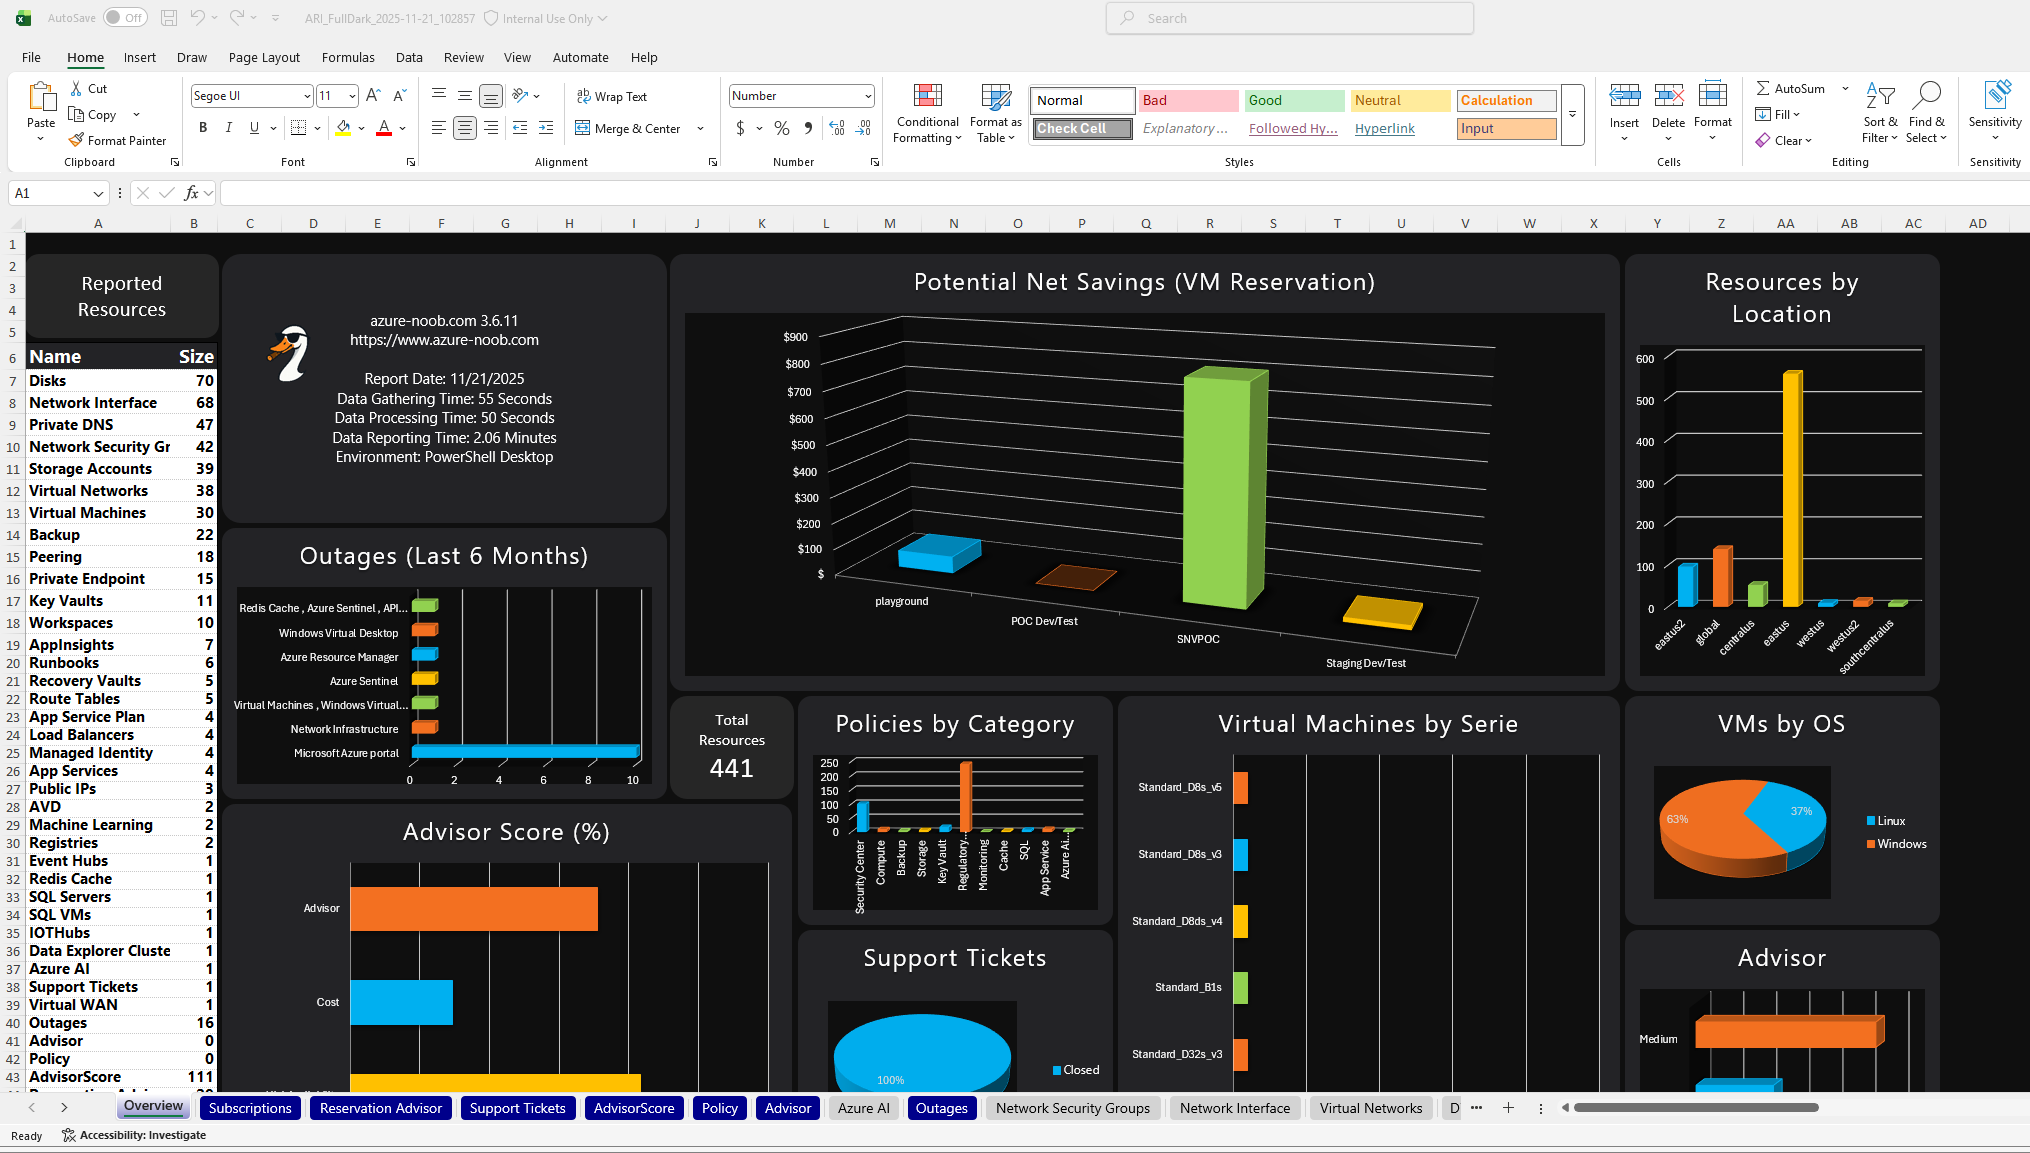Toggle the AutoSave switch on
This screenshot has height=1153, width=2030.
tap(124, 17)
